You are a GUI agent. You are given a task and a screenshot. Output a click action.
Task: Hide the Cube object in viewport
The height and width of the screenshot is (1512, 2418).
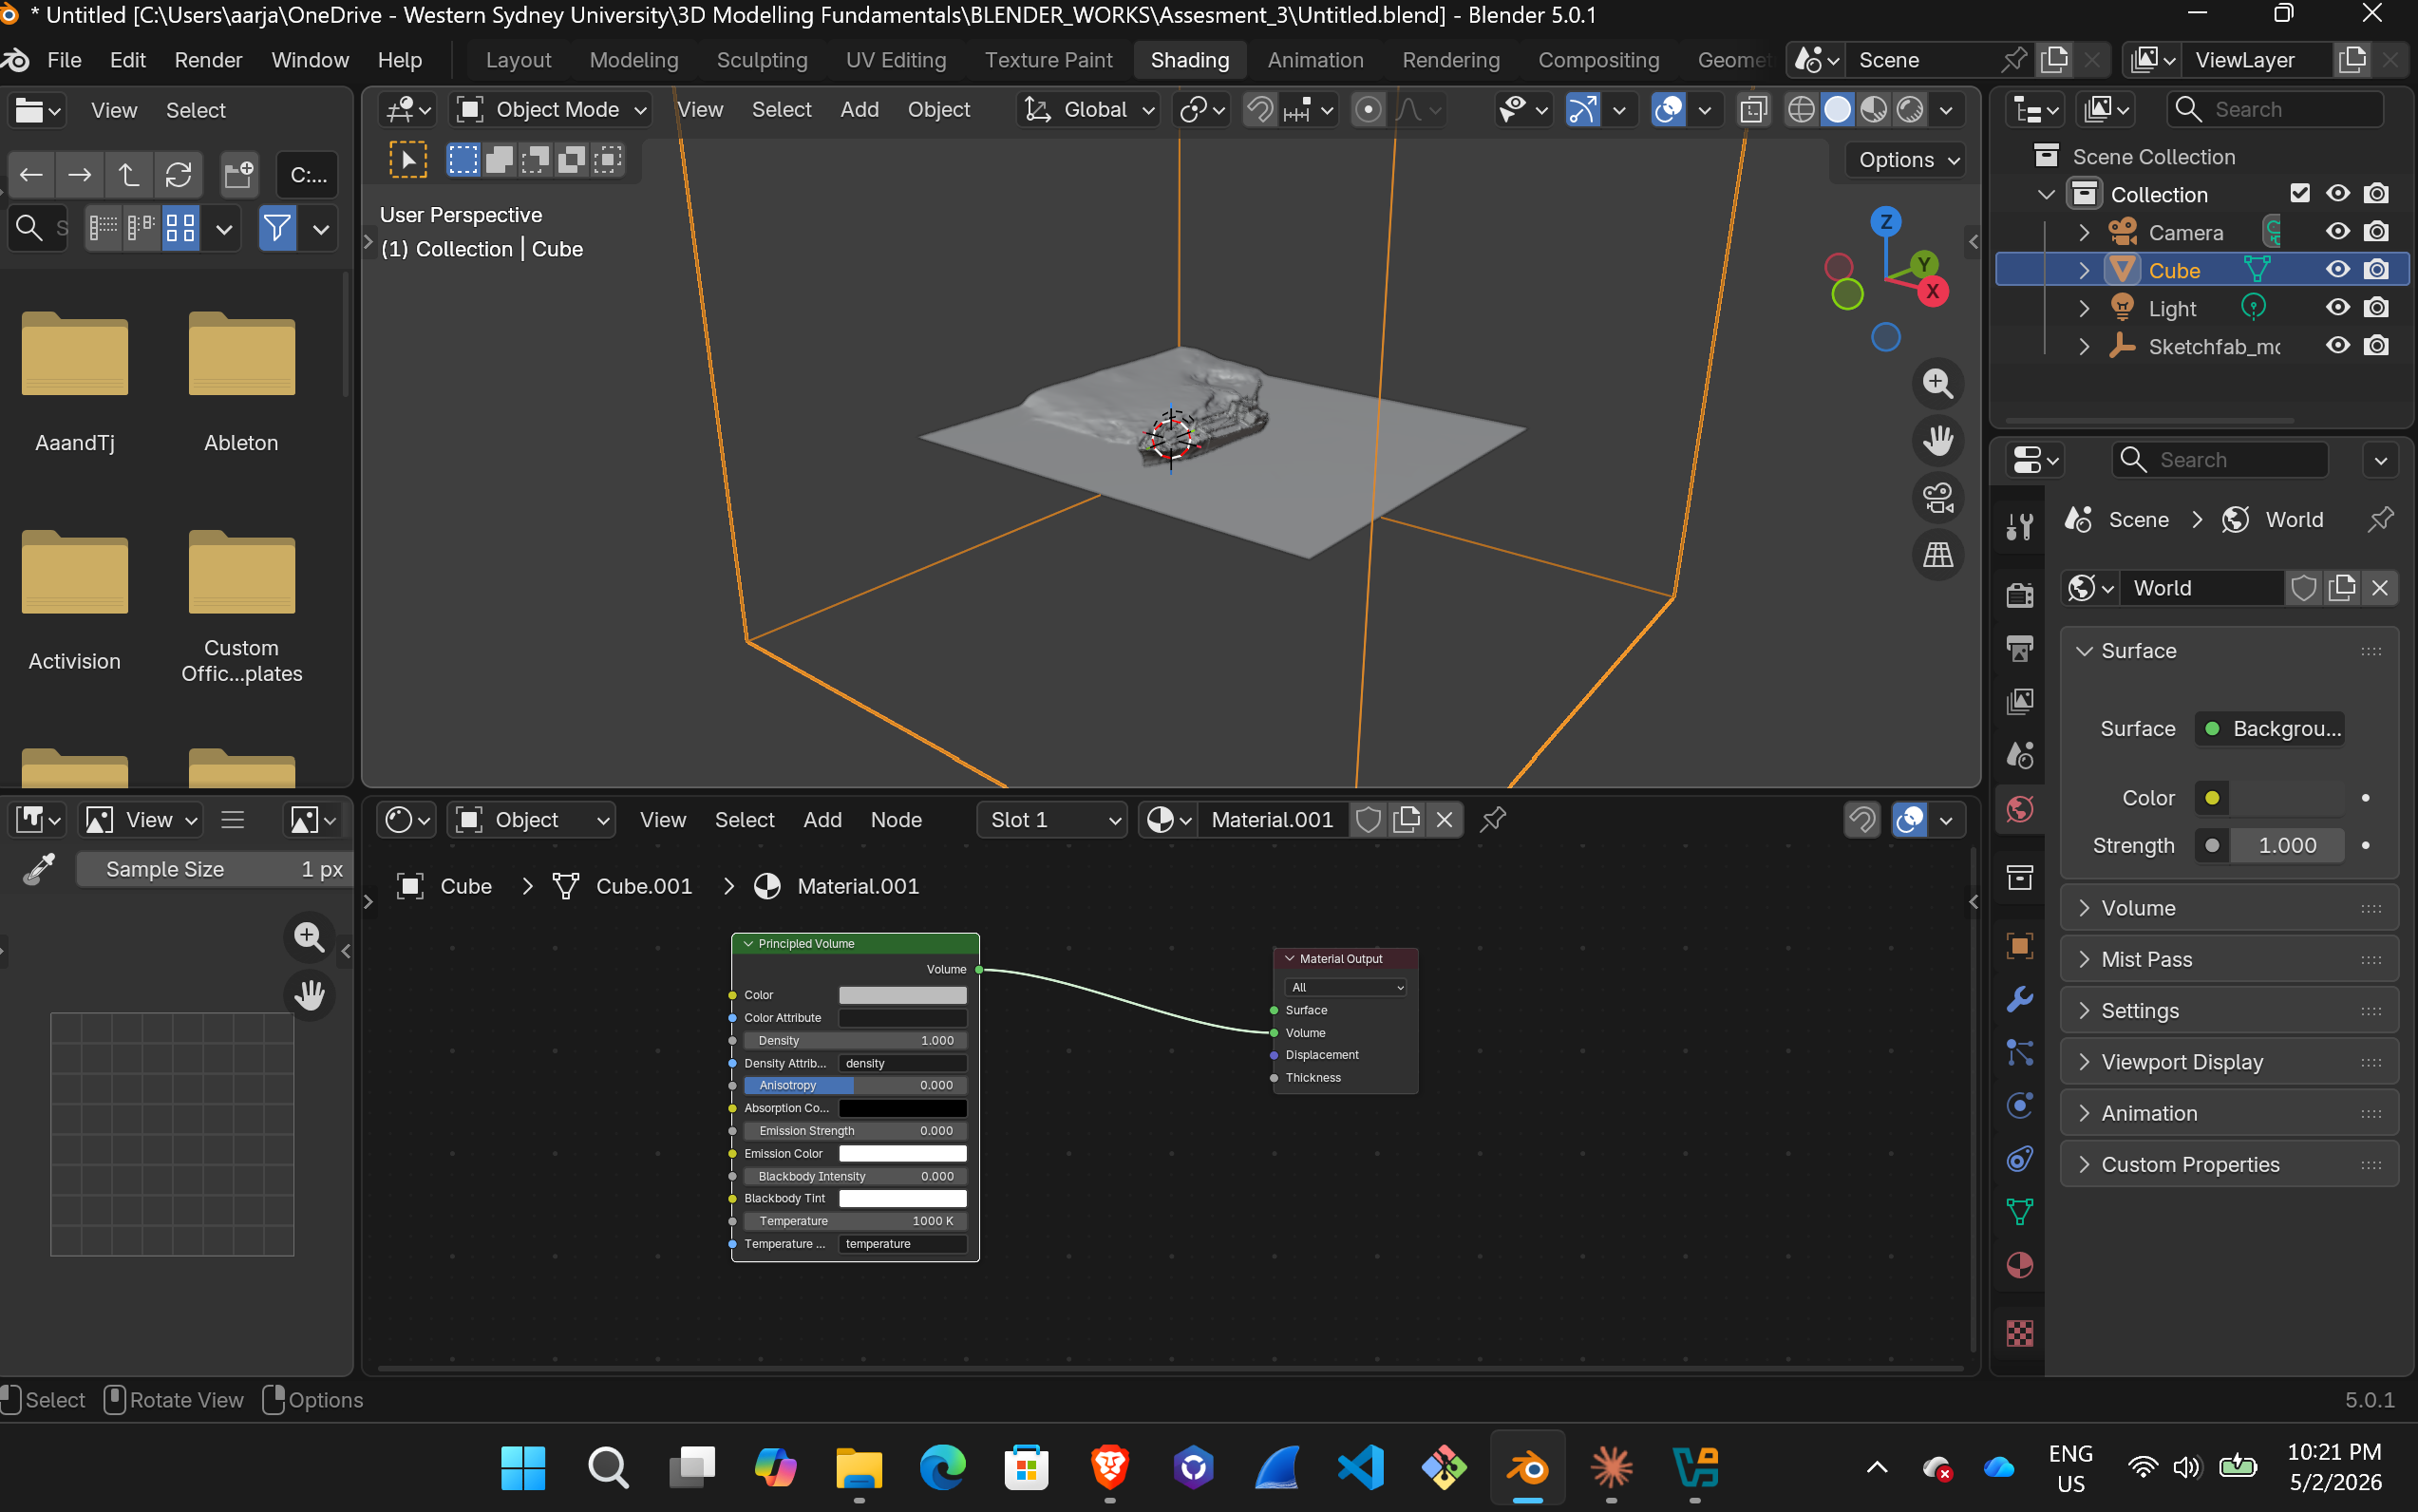2337,270
